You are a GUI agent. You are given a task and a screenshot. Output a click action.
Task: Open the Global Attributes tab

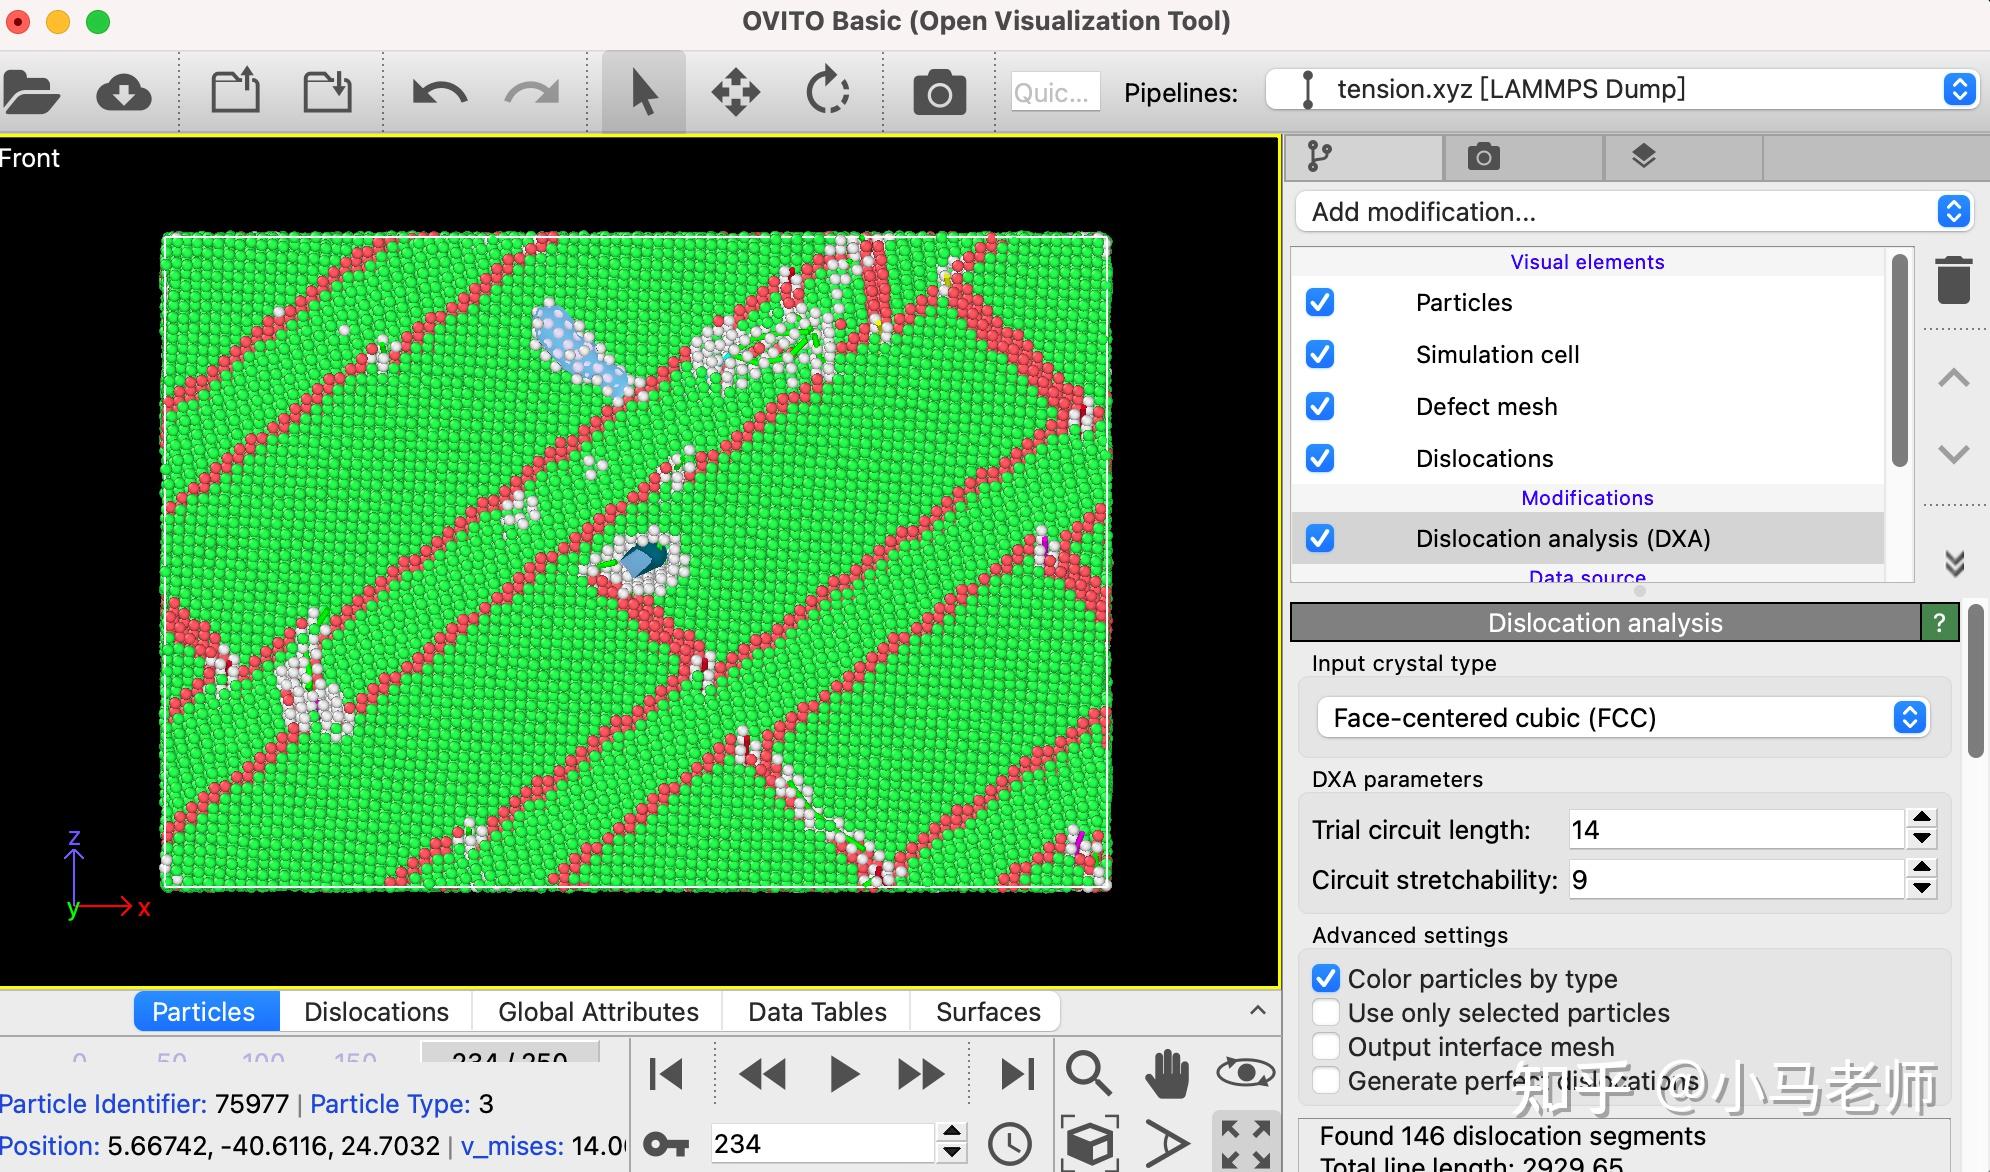click(x=598, y=1012)
